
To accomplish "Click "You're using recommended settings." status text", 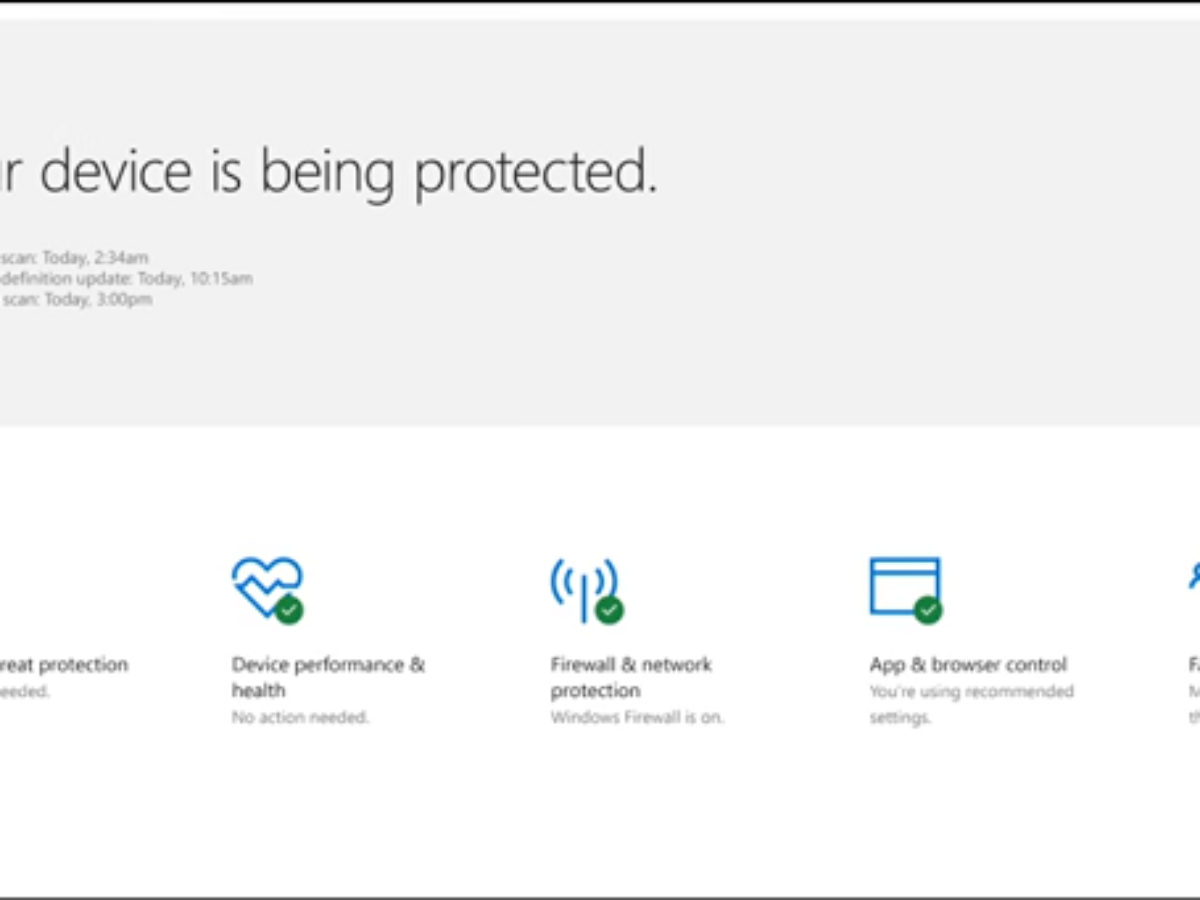I will [971, 704].
